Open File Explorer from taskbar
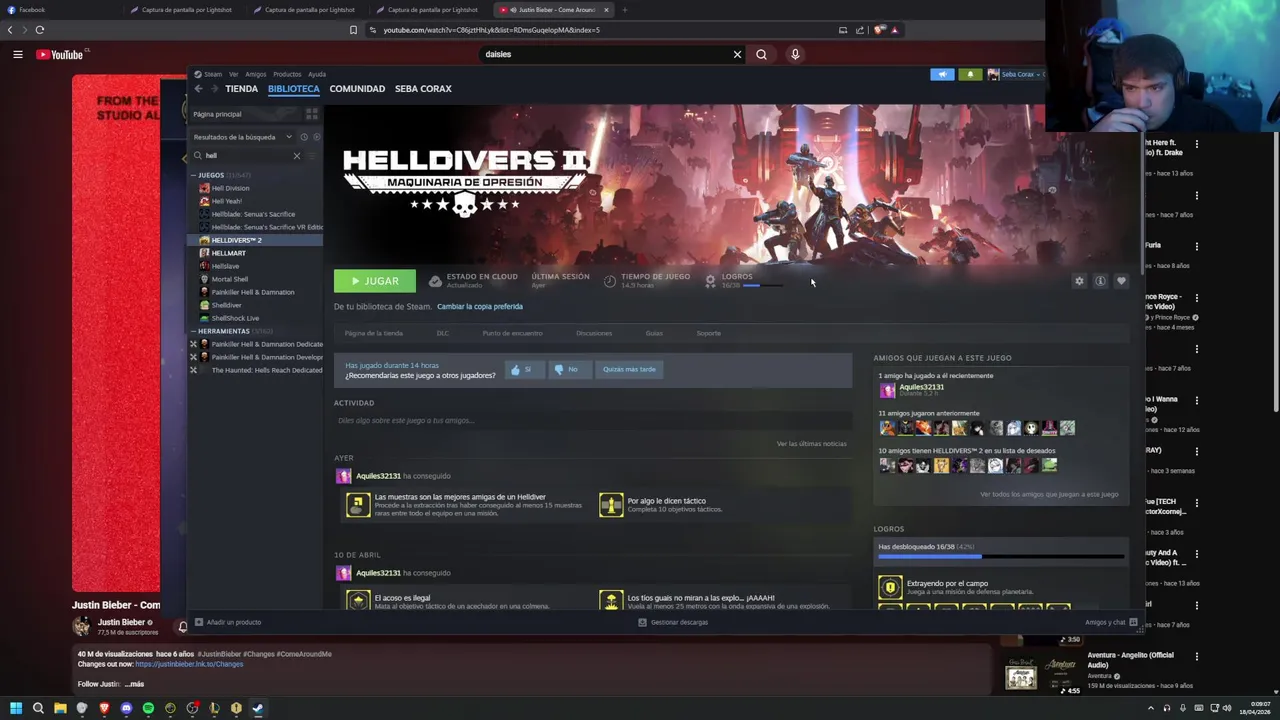The height and width of the screenshot is (720, 1280). (x=60, y=708)
